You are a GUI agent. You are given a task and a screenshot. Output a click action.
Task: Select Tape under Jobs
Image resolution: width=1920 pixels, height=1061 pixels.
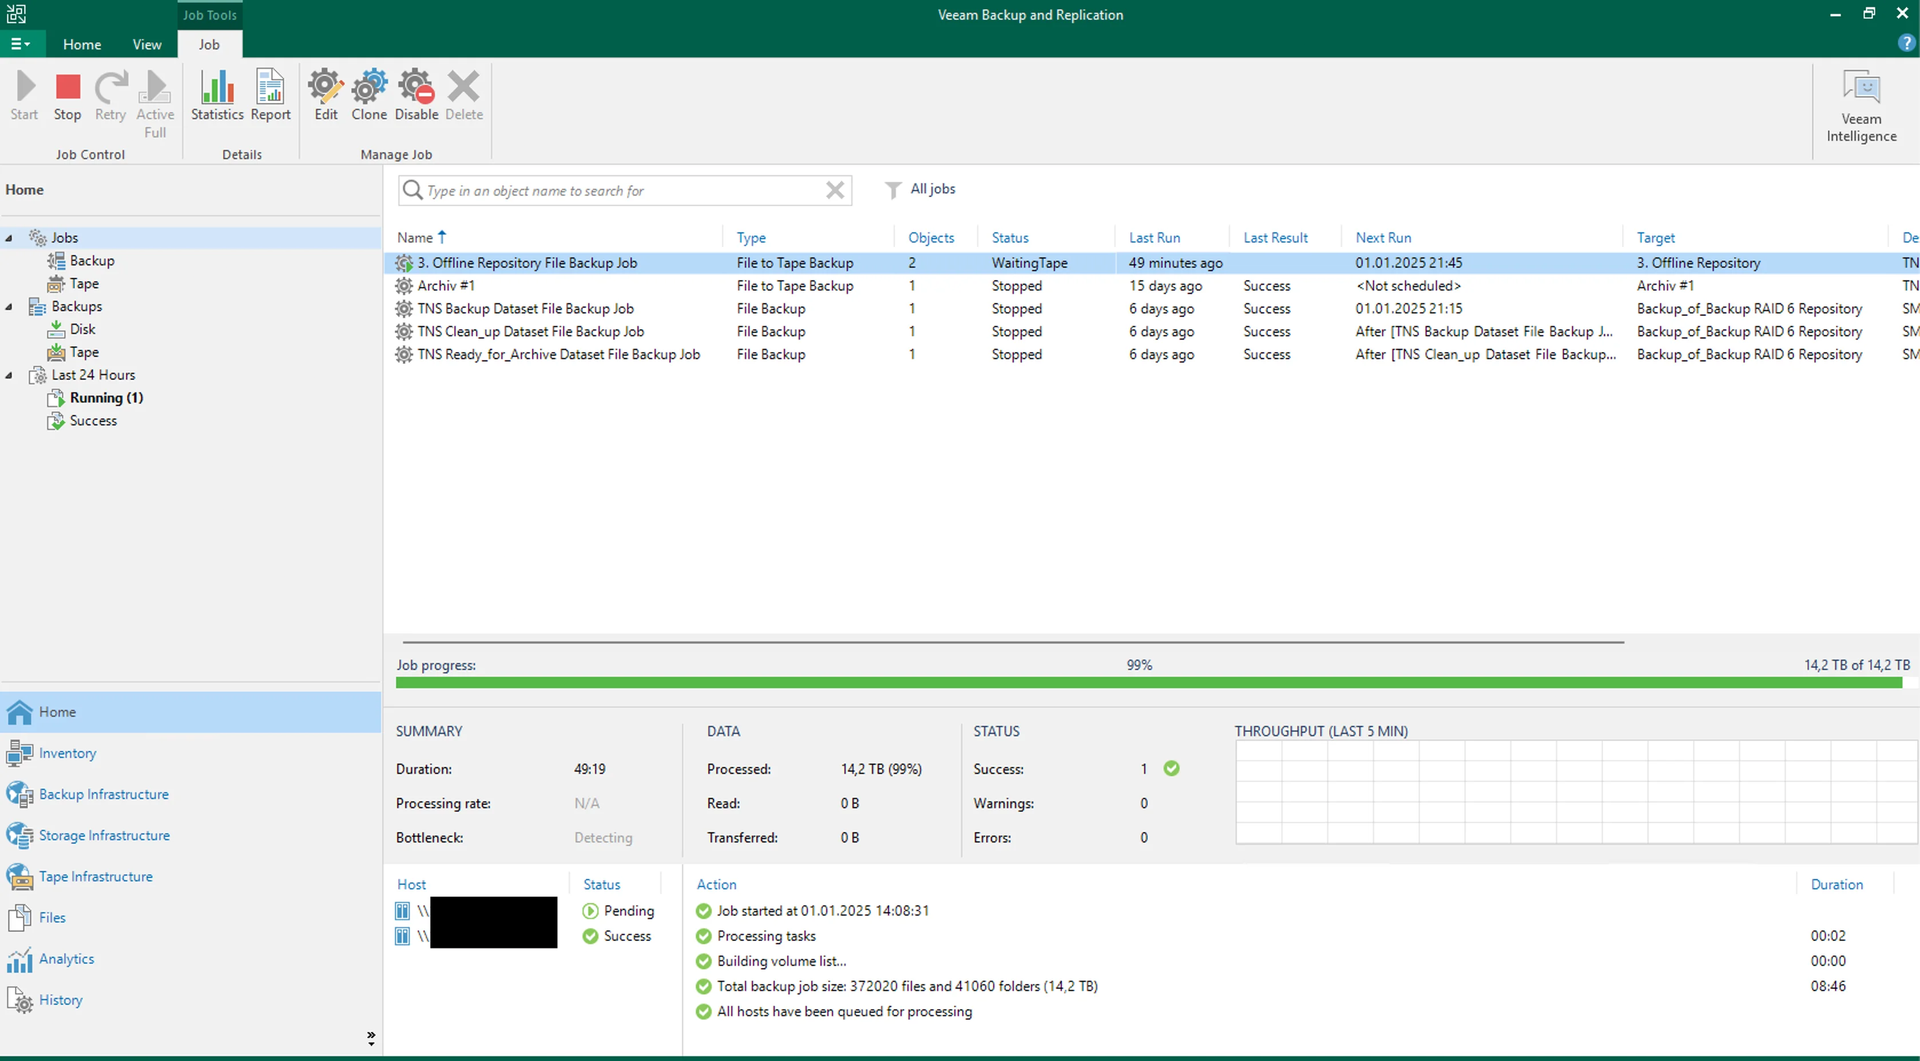click(x=84, y=284)
